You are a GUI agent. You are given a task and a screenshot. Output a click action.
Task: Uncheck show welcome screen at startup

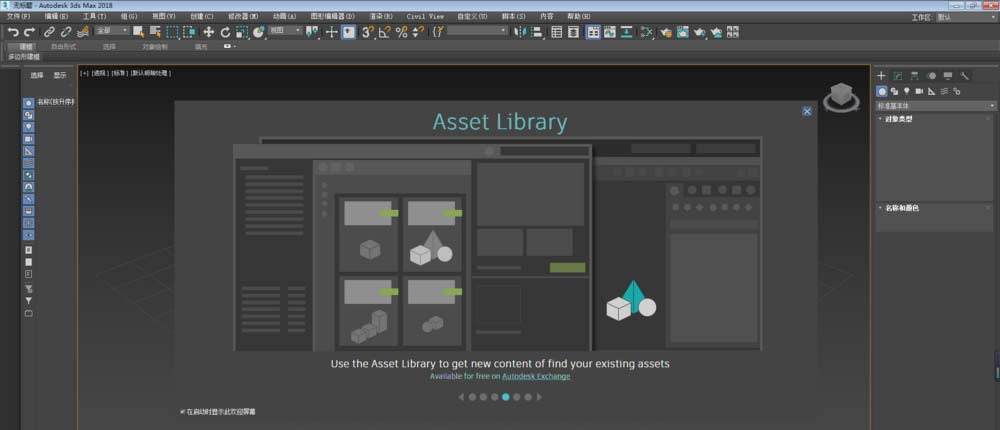[x=182, y=412]
